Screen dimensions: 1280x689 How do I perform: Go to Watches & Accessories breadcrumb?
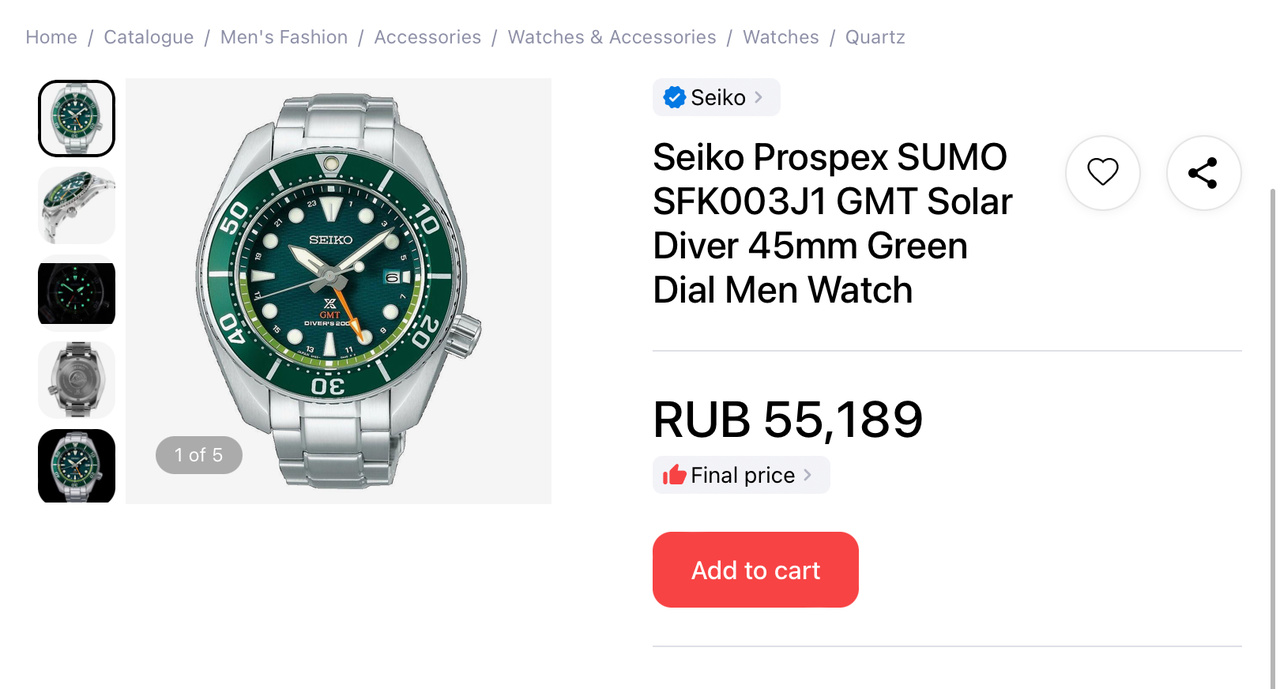[x=612, y=37]
